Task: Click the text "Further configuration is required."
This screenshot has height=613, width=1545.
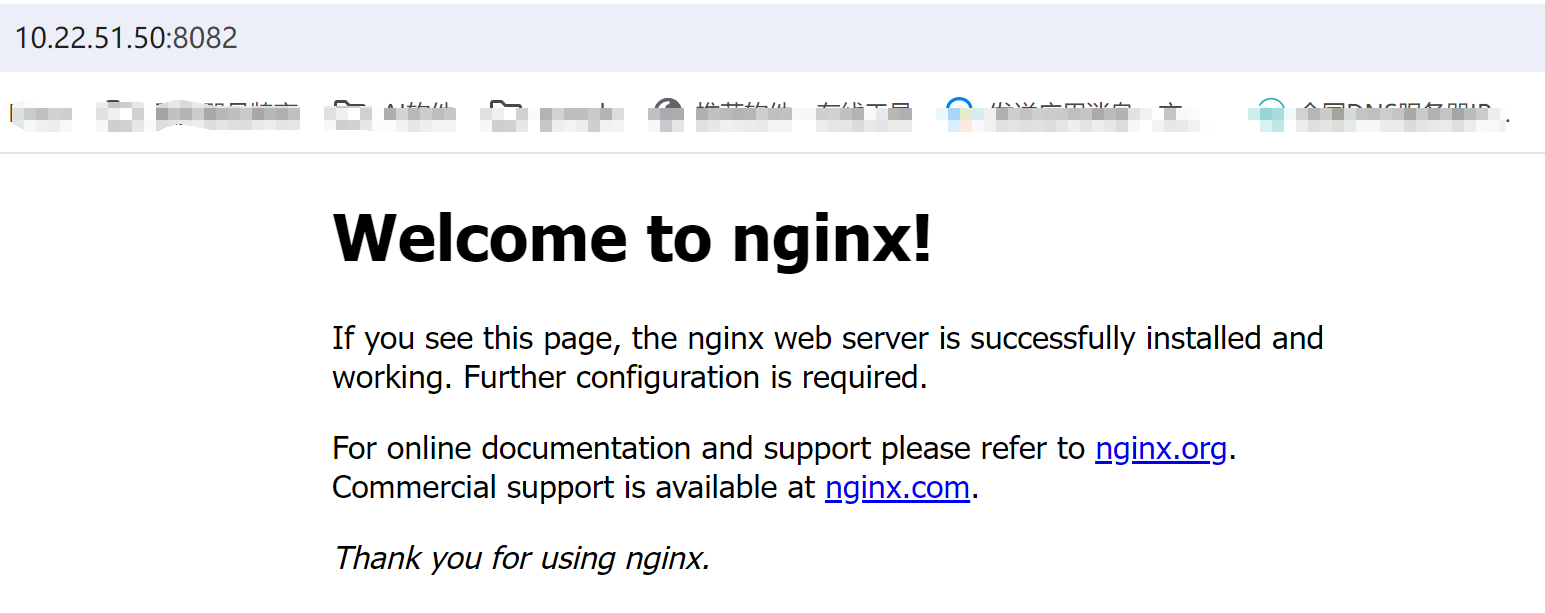Action: pyautogui.click(x=696, y=378)
